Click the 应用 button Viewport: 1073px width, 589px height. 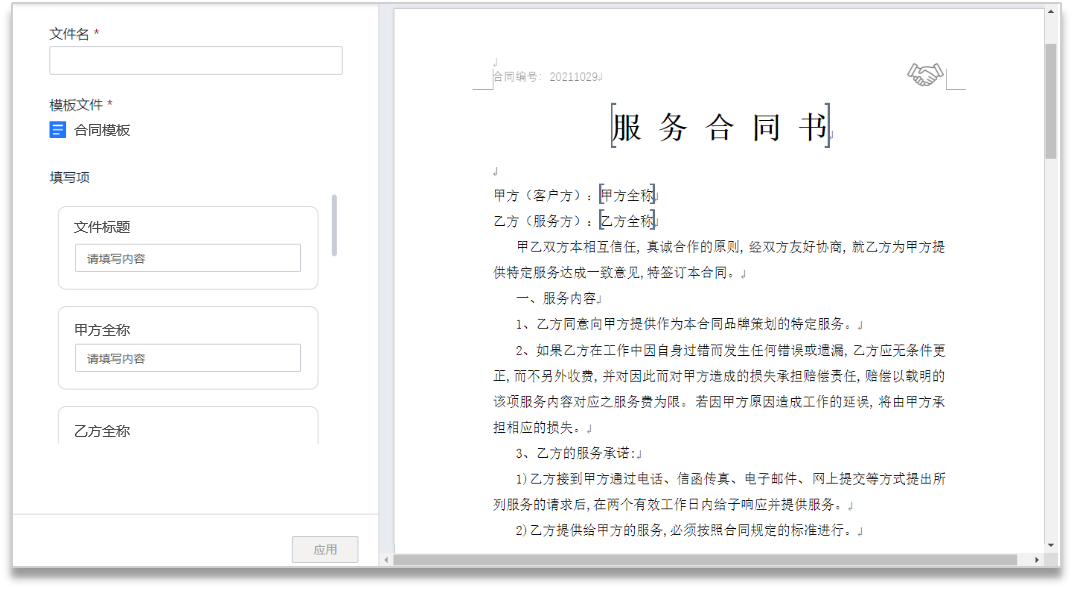click(x=325, y=549)
